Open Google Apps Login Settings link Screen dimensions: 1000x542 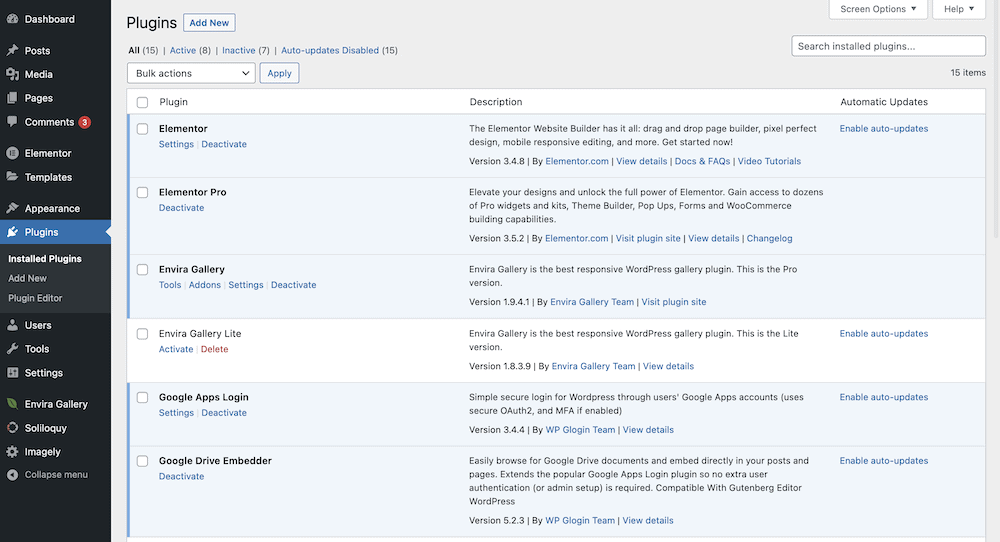click(x=176, y=413)
